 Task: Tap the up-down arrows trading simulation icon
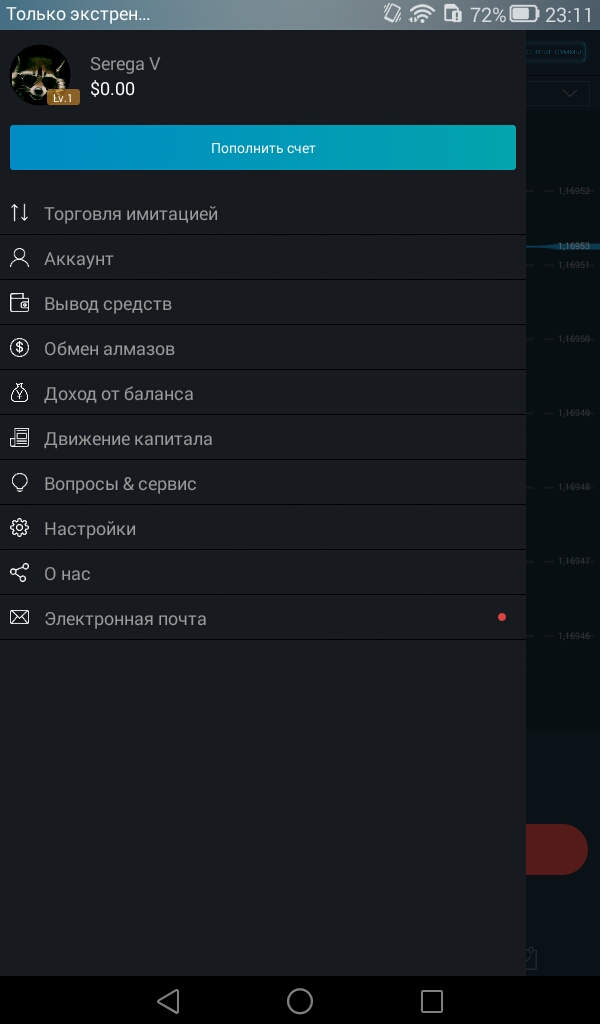pos(20,213)
